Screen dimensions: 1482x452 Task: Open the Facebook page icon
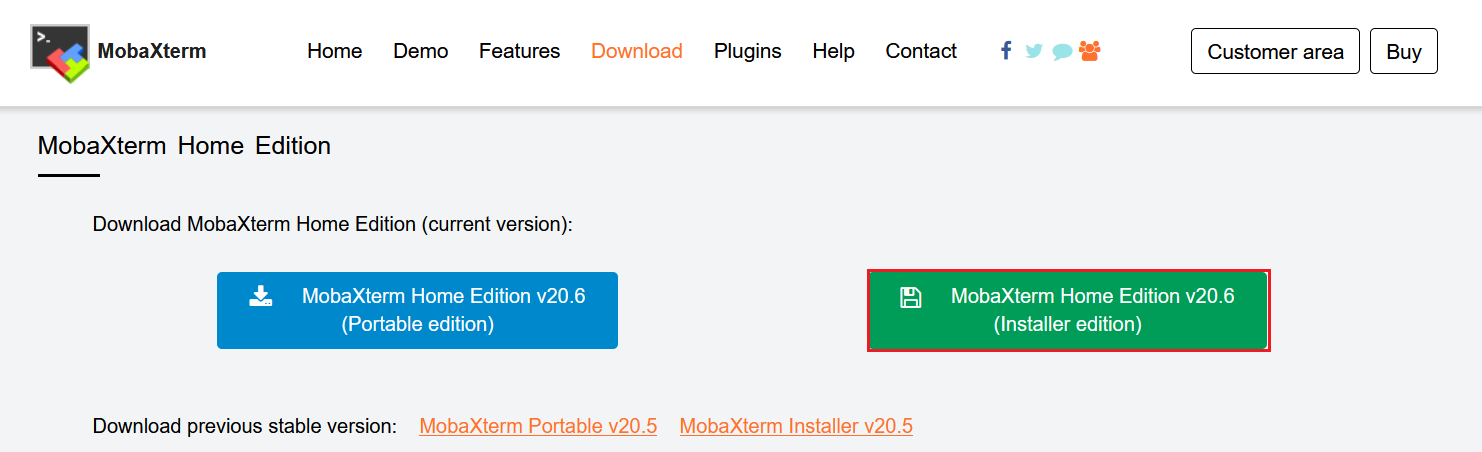[x=1006, y=50]
